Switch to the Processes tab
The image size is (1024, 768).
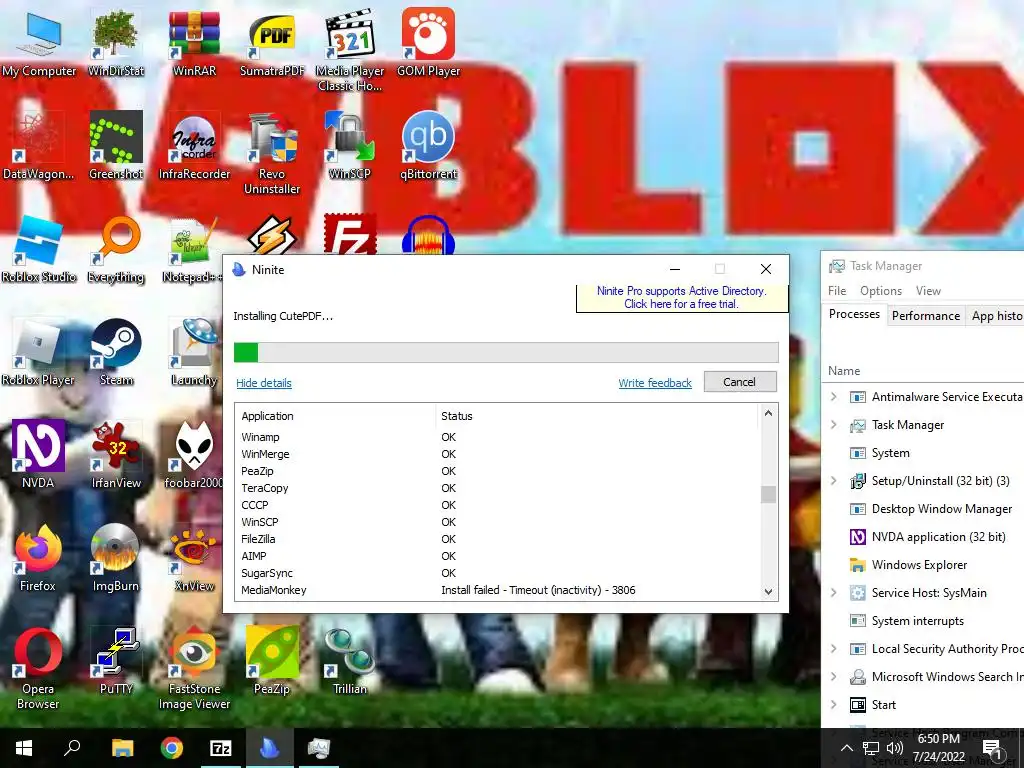(x=854, y=314)
